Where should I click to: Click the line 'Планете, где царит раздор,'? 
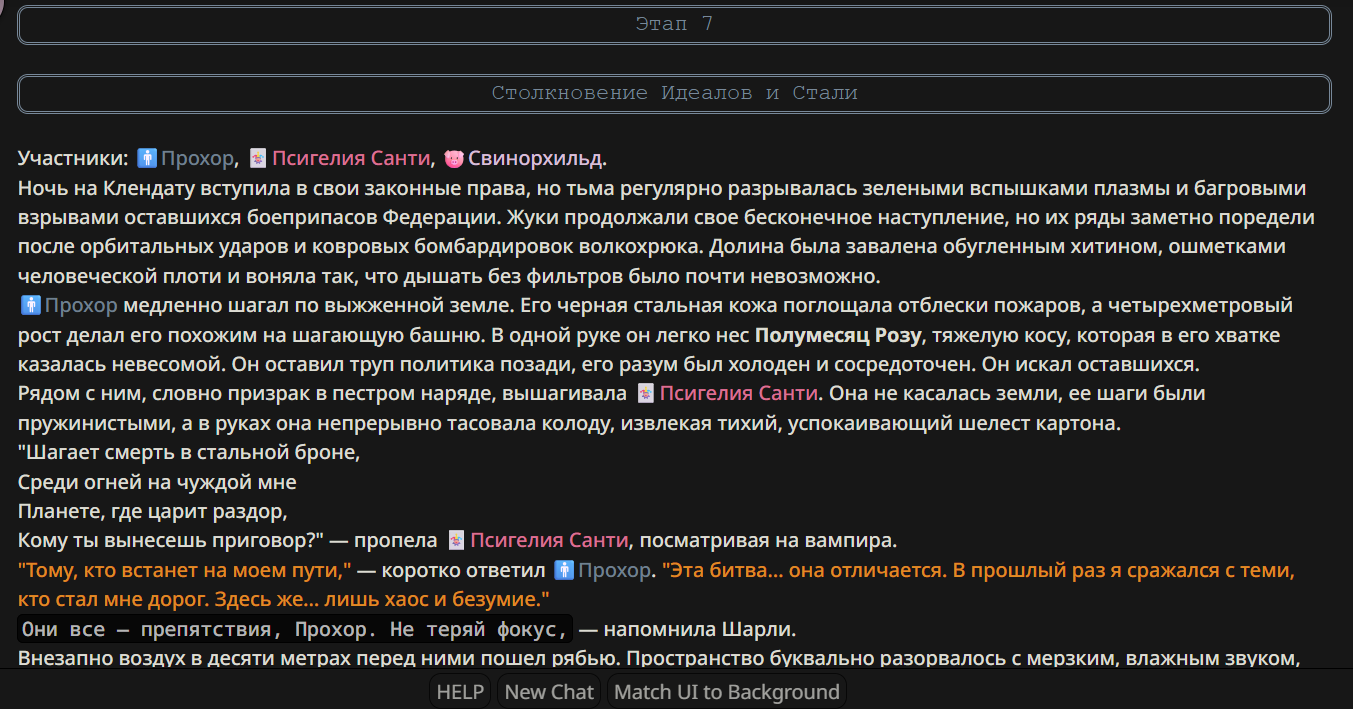click(x=153, y=511)
